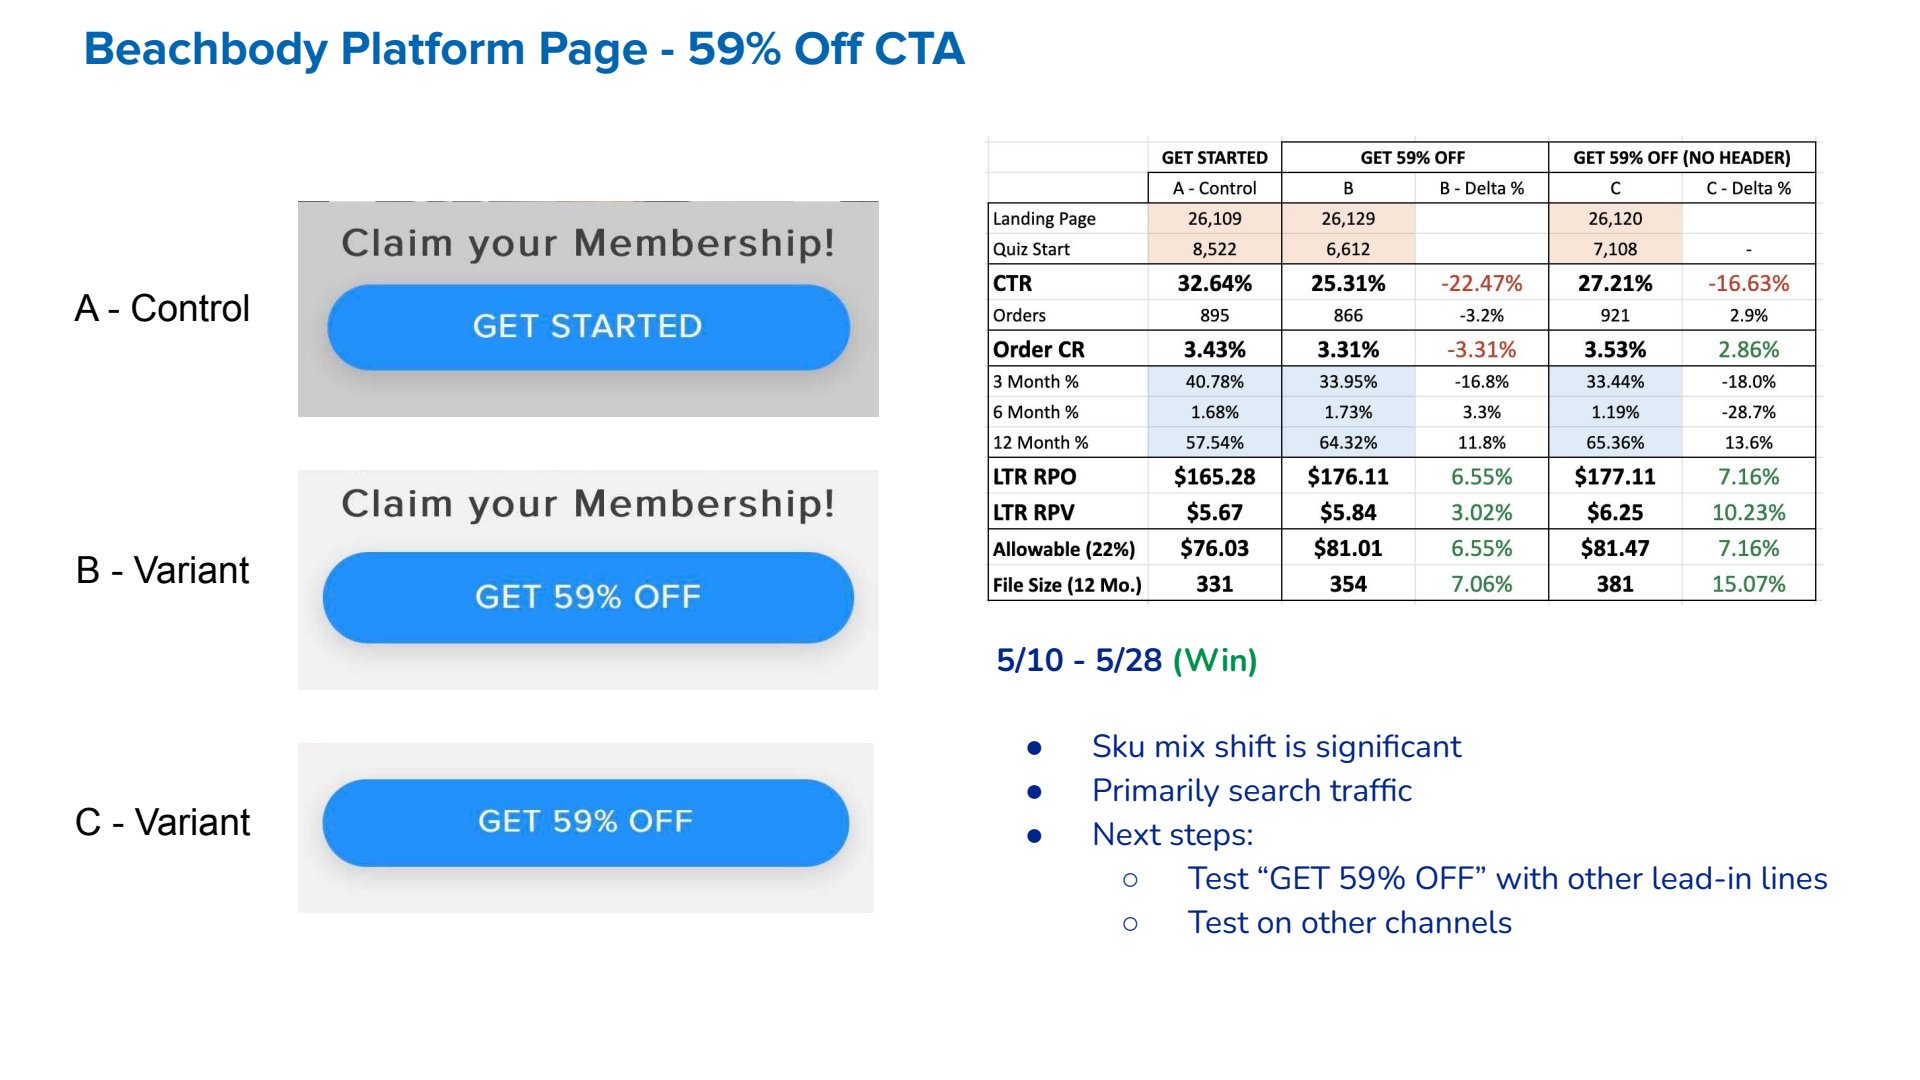
Task: Select the -22.47% CTR delta cell
Action: coord(1481,284)
